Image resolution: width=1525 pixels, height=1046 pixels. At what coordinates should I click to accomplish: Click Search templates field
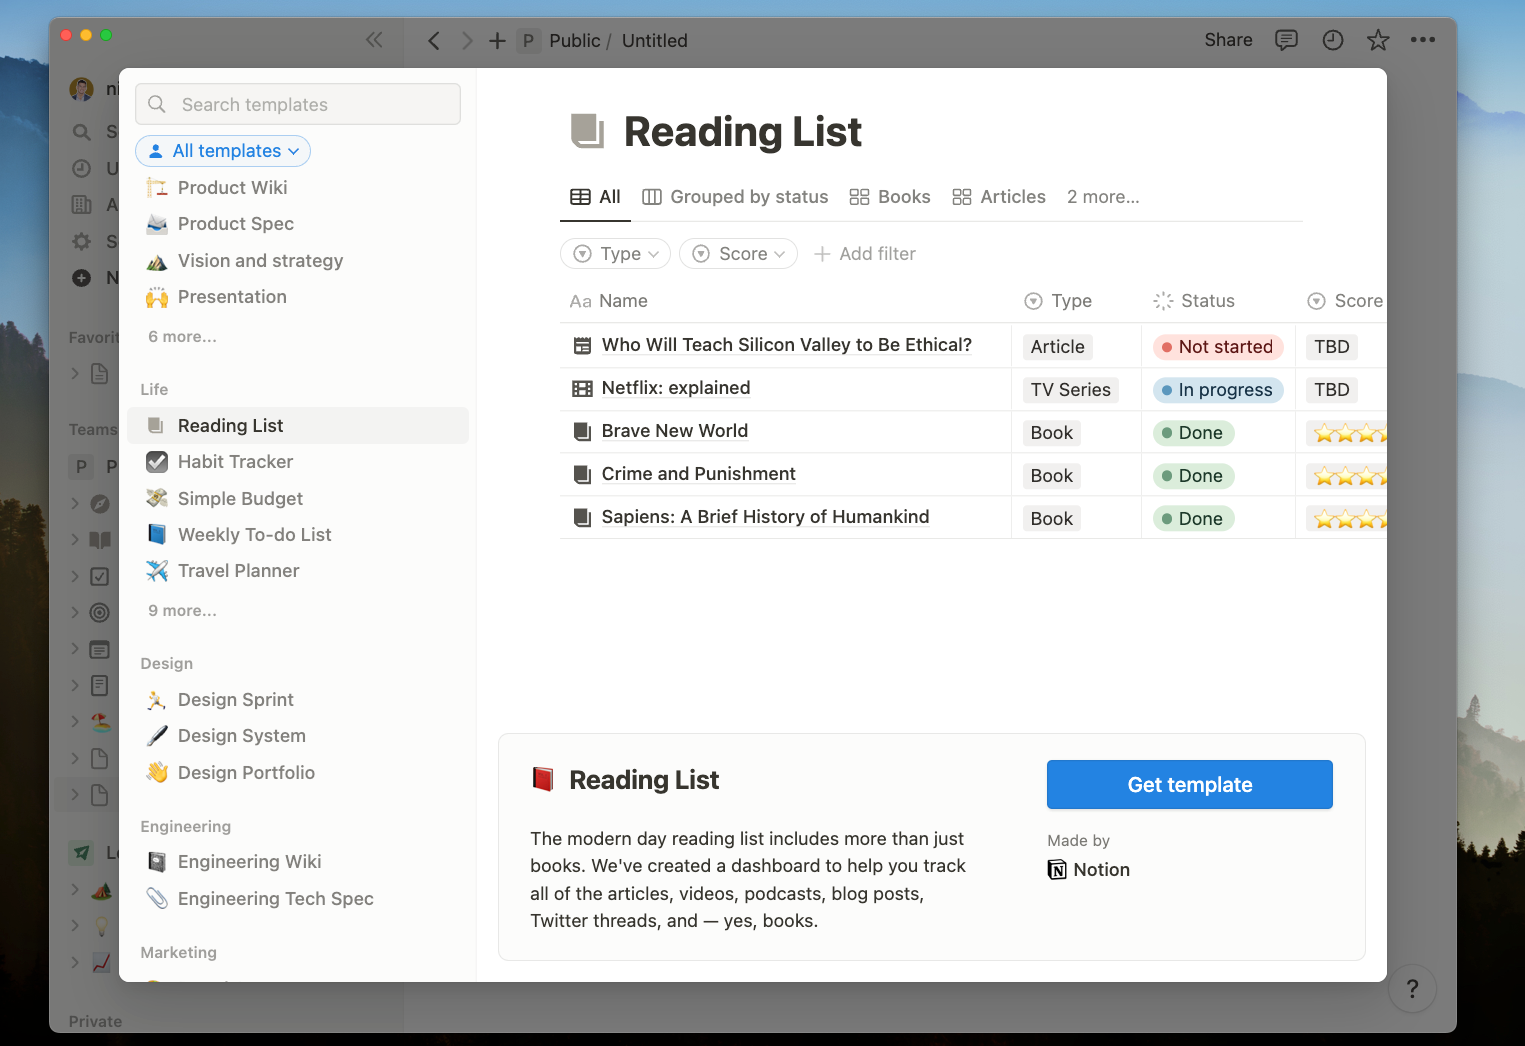[298, 104]
